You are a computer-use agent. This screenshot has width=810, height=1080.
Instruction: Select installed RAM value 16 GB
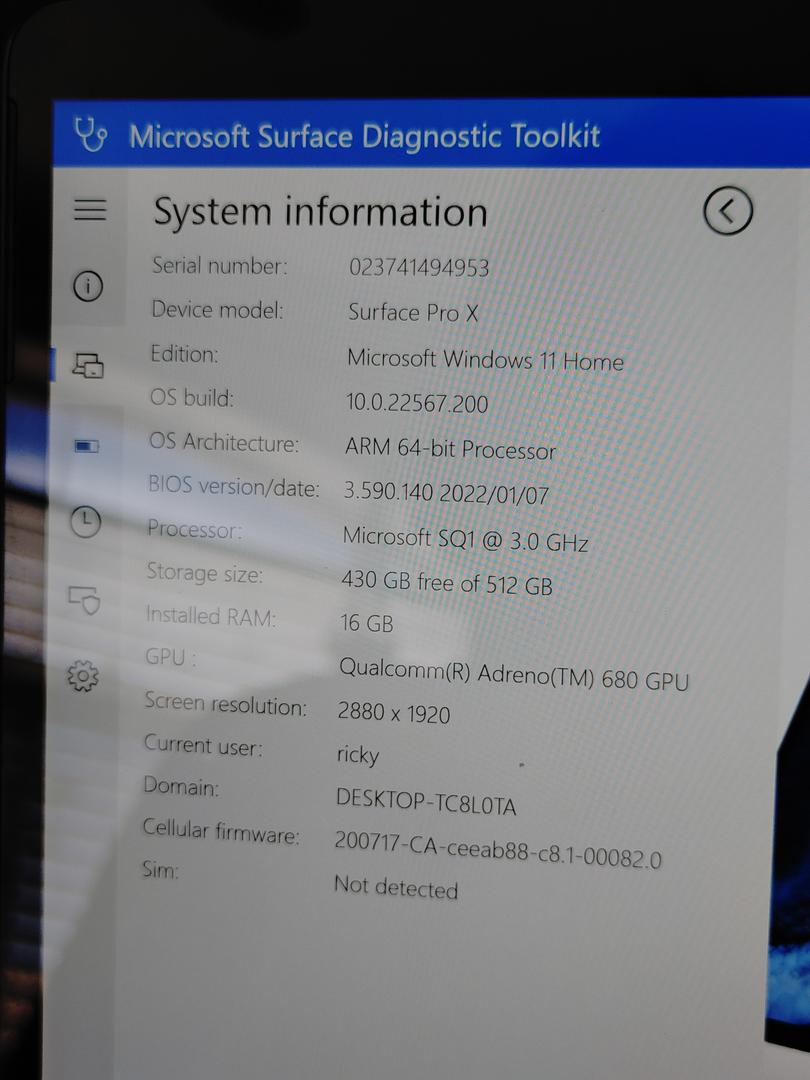(x=366, y=623)
